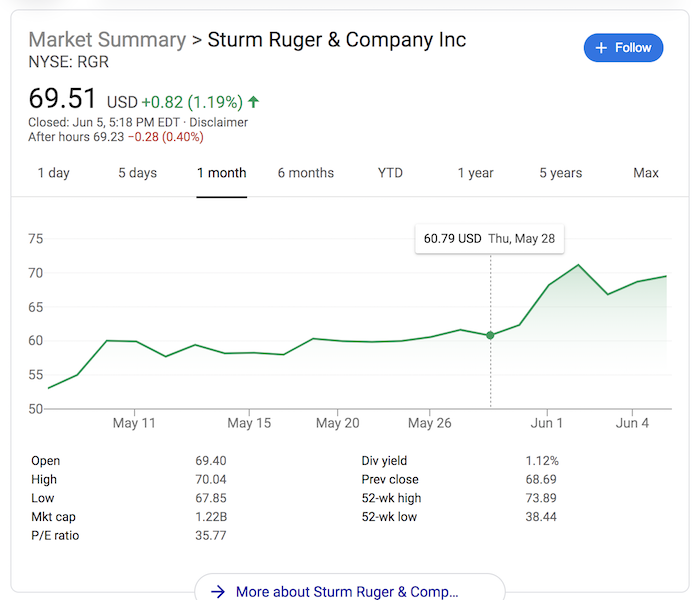Open the Market Summary link

[107, 39]
